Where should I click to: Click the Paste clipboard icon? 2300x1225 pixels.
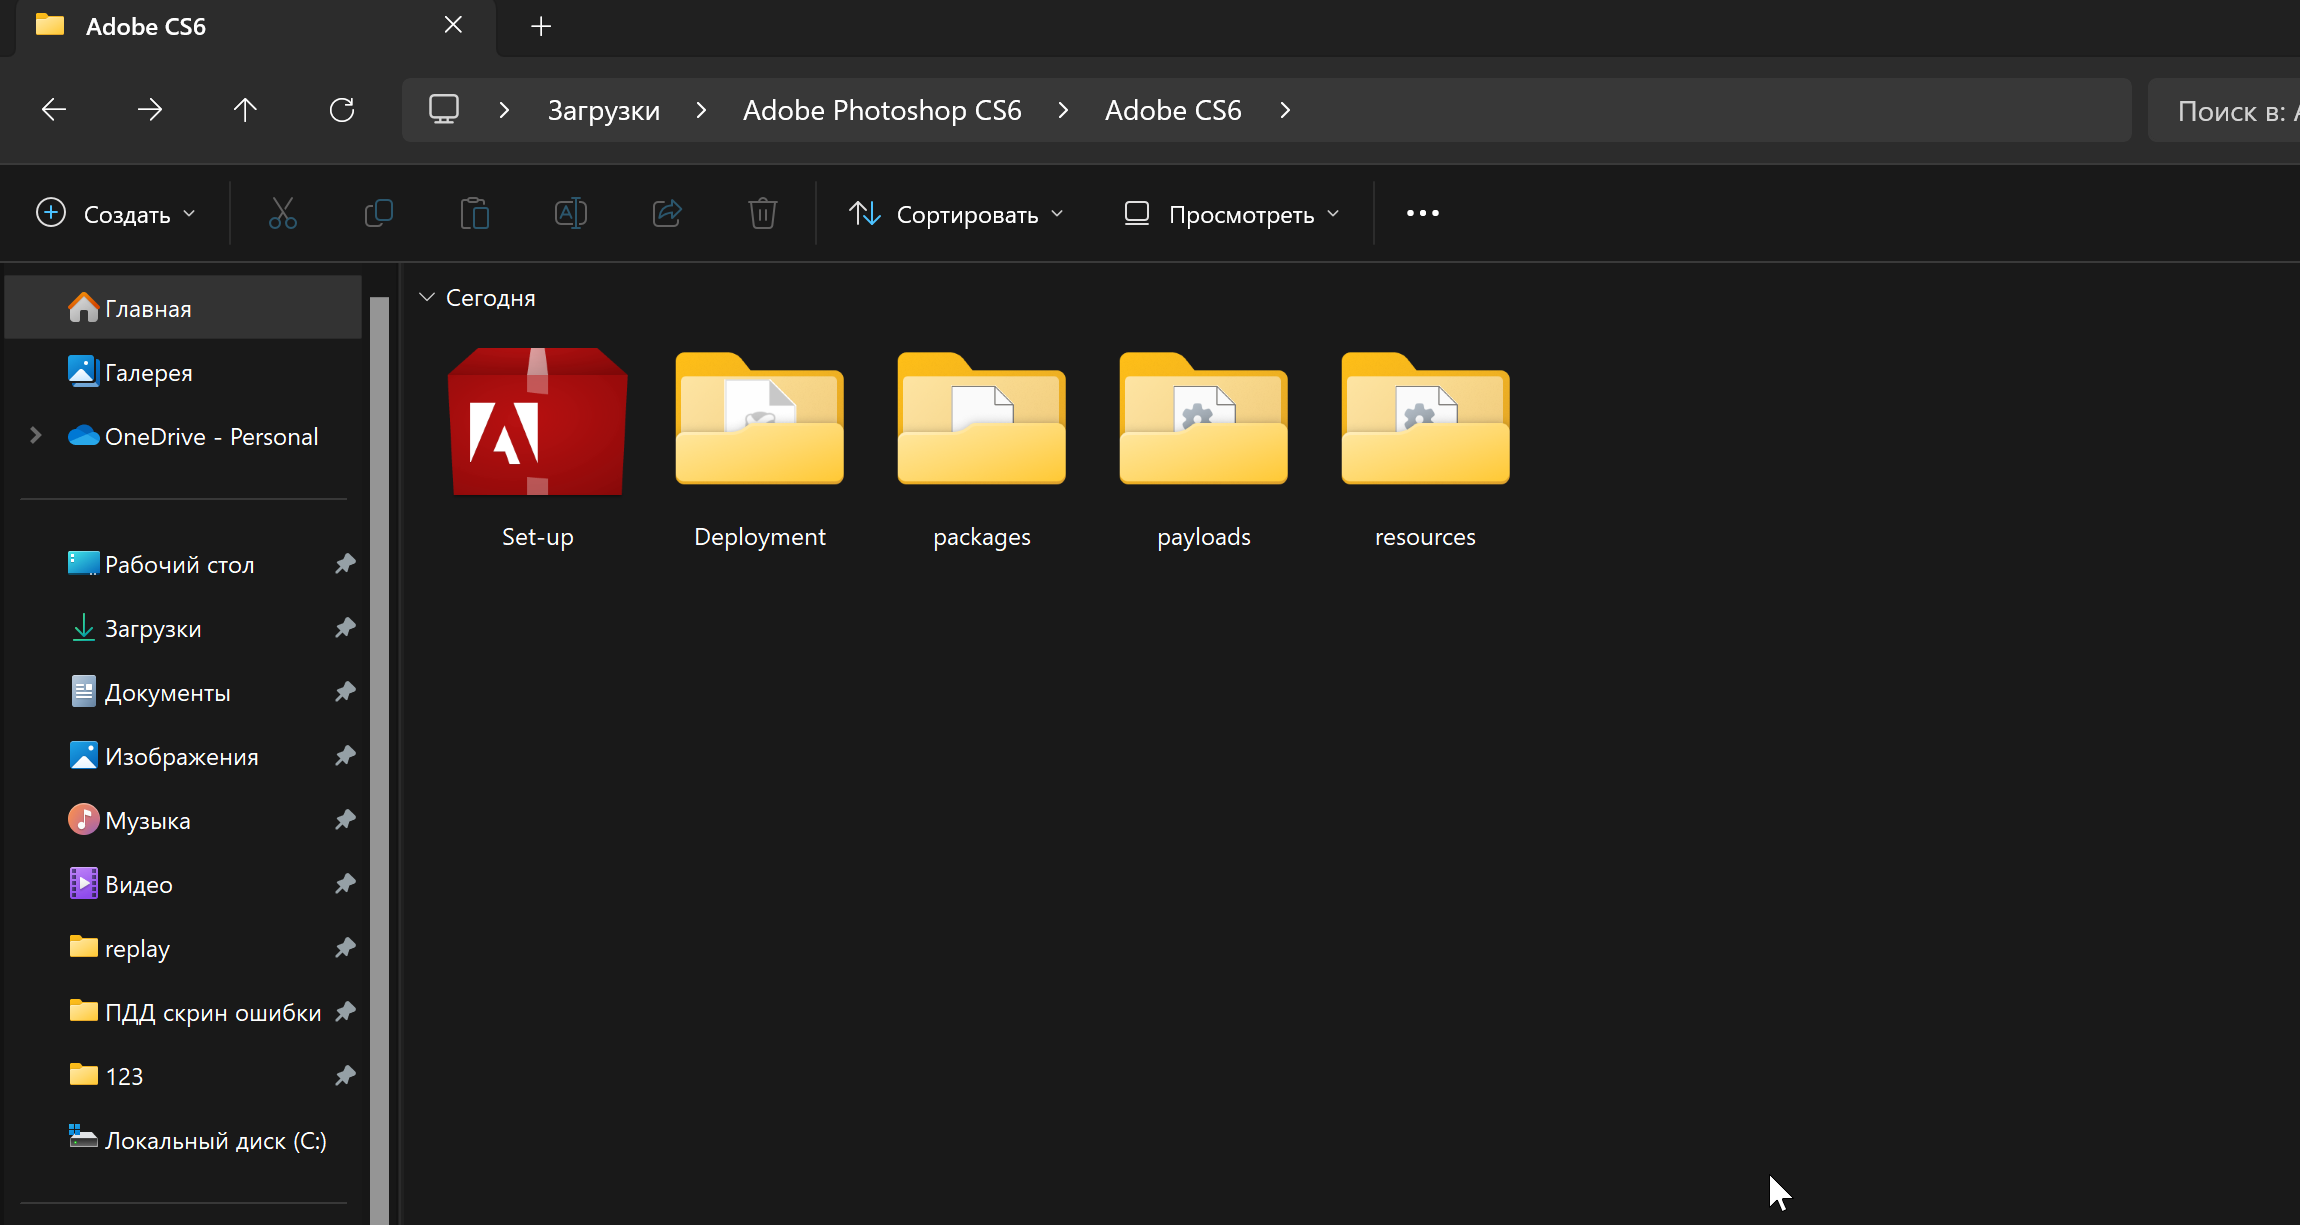click(475, 213)
